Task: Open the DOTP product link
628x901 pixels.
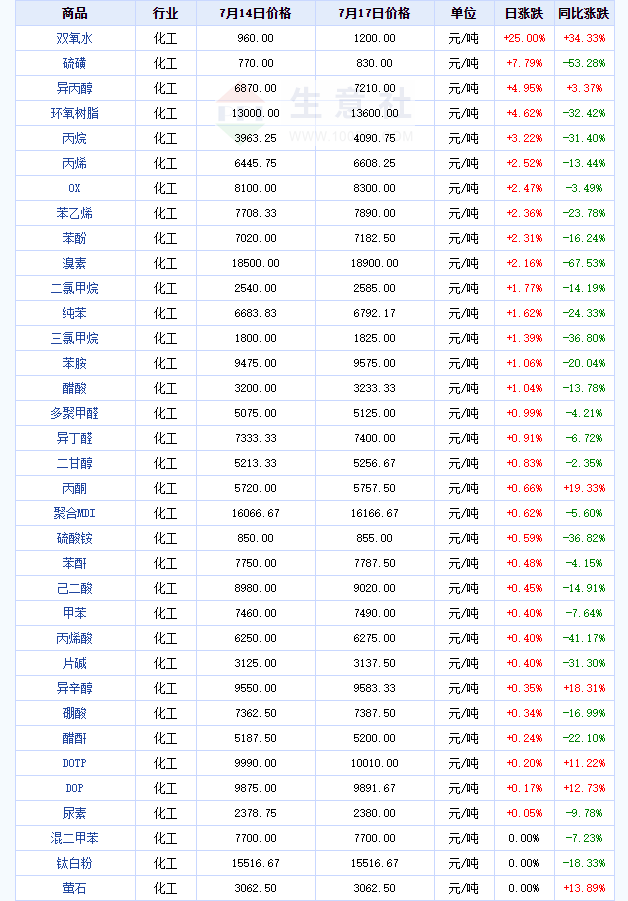Action: 74,763
